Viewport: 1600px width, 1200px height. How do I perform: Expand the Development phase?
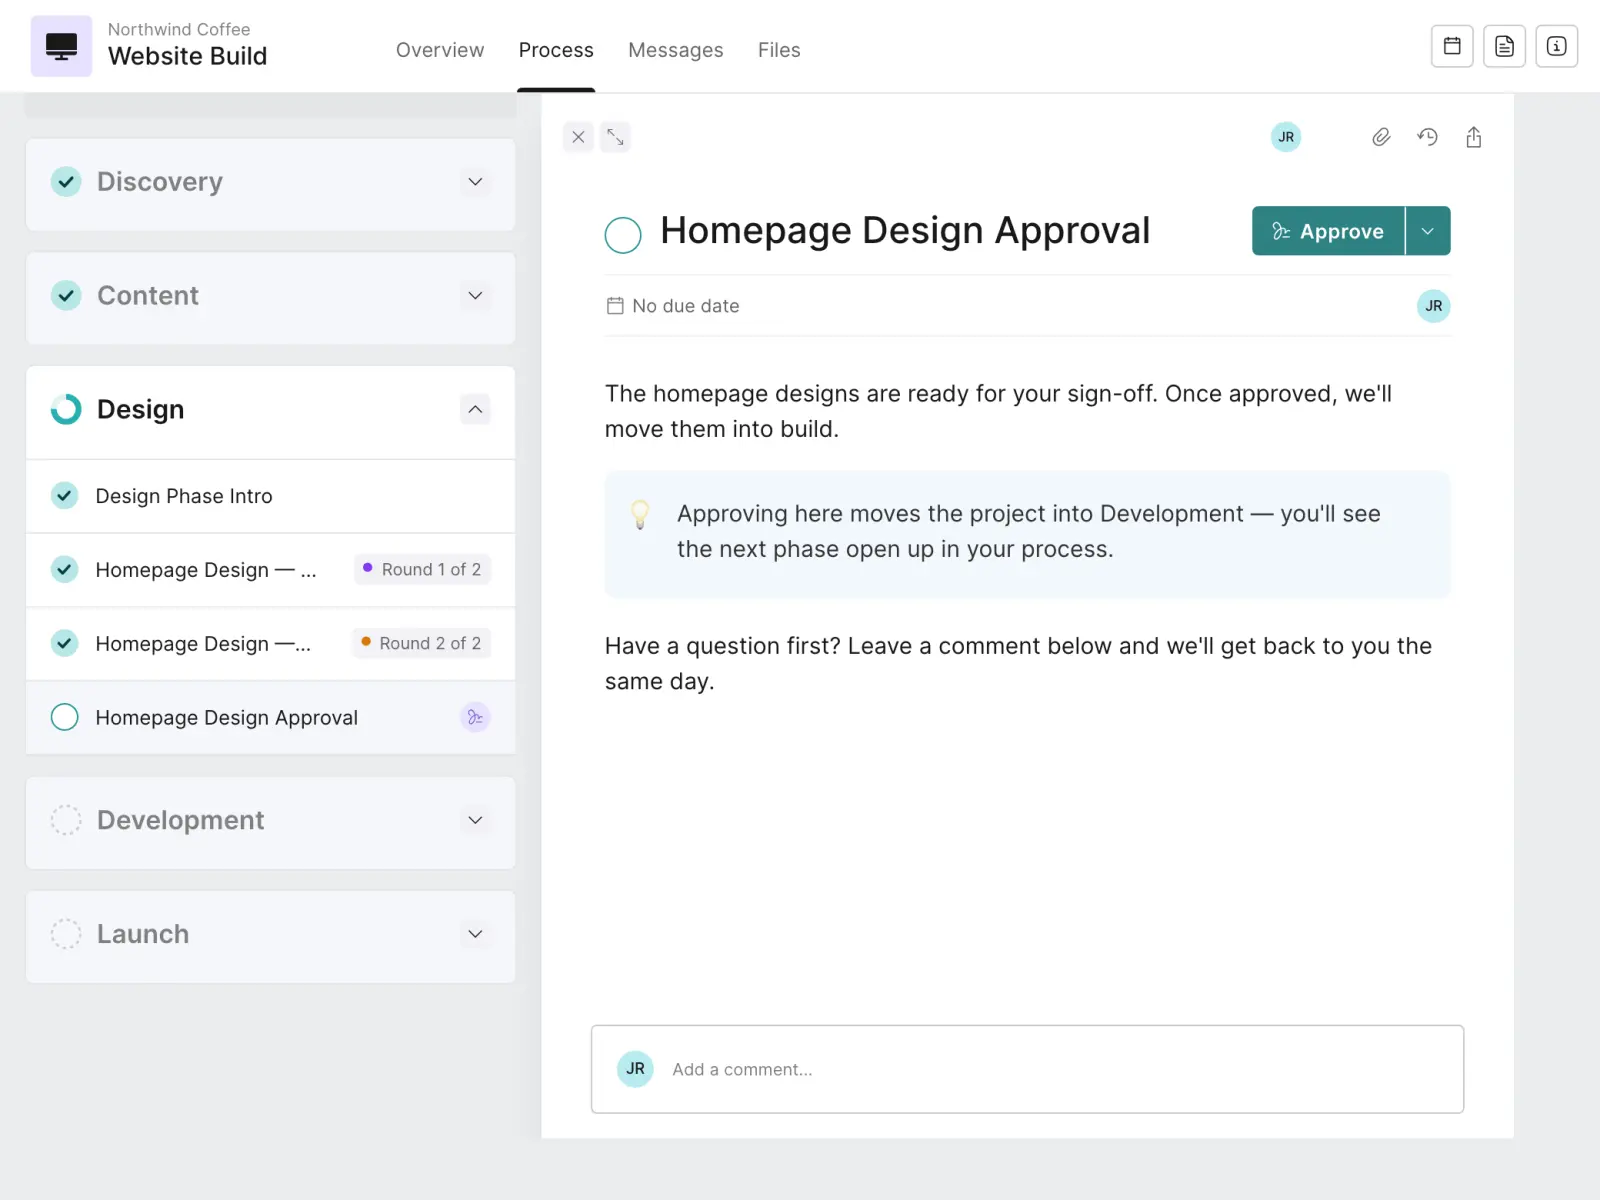(x=475, y=820)
